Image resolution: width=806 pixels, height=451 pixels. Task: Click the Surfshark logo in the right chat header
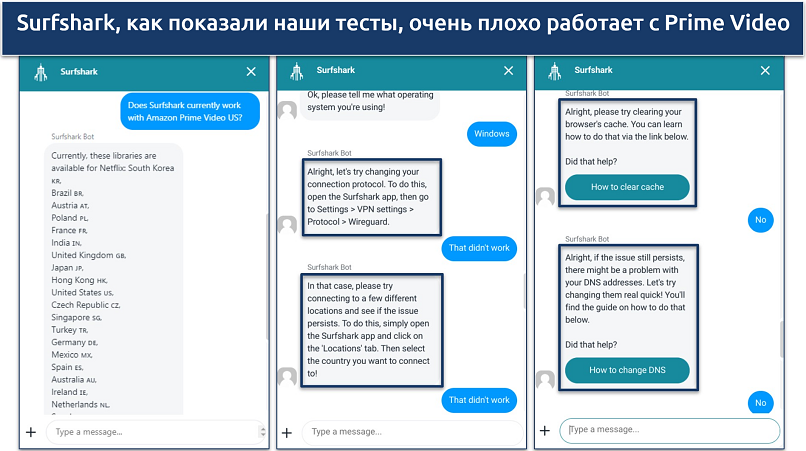(x=553, y=71)
